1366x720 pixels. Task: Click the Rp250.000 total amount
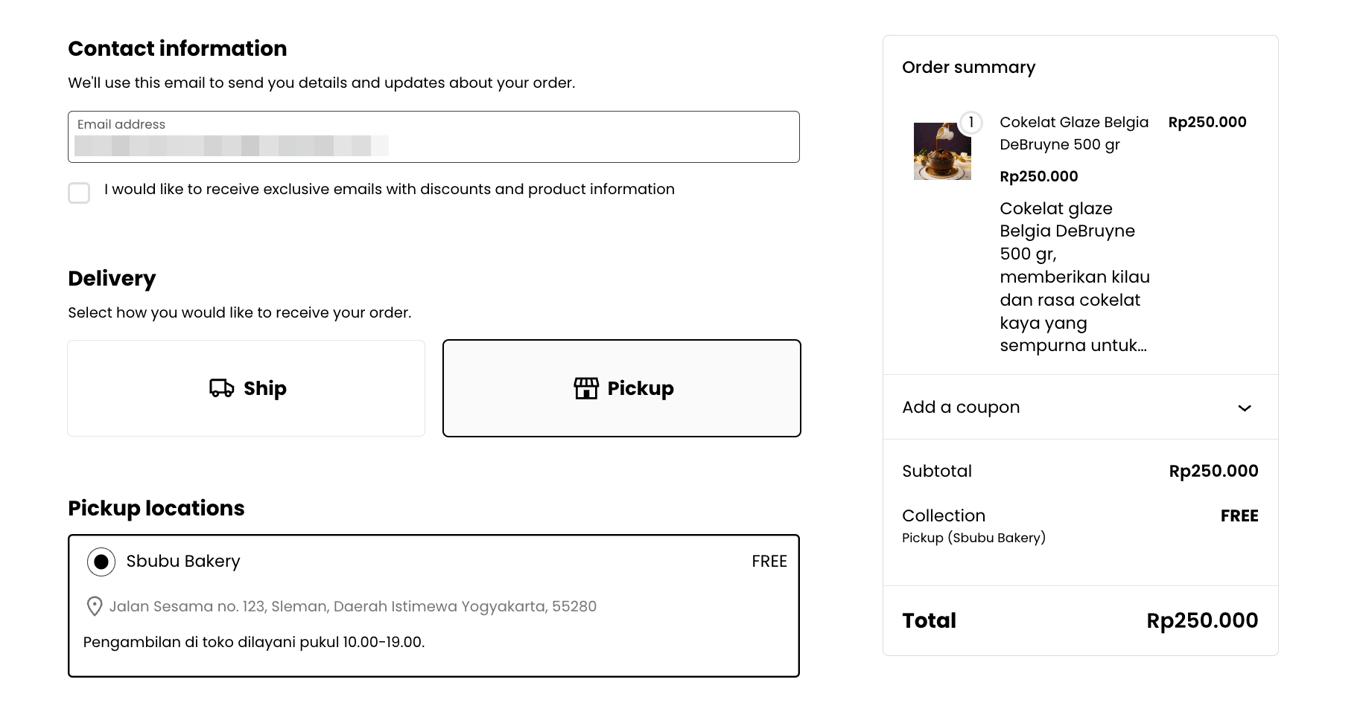pyautogui.click(x=1202, y=620)
